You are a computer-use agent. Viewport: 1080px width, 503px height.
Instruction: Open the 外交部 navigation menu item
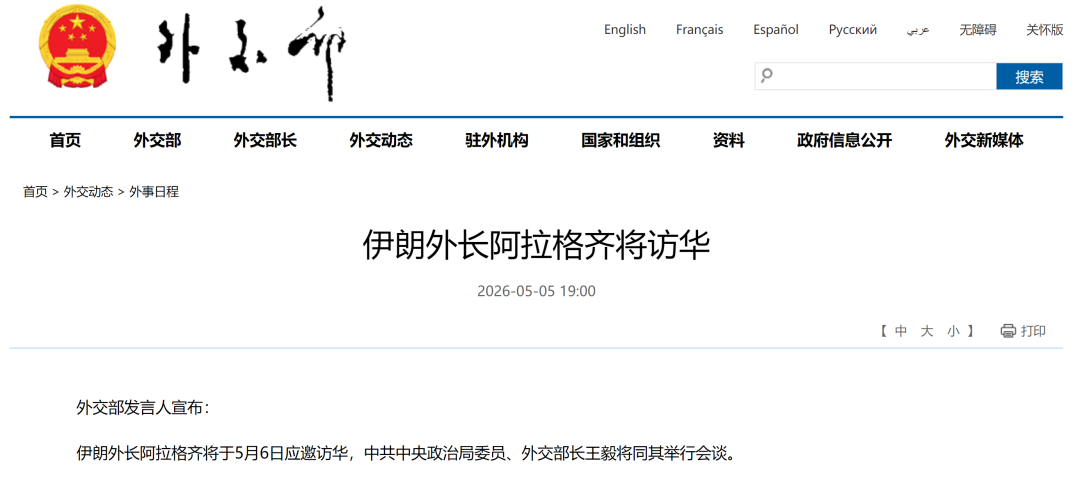(x=158, y=141)
